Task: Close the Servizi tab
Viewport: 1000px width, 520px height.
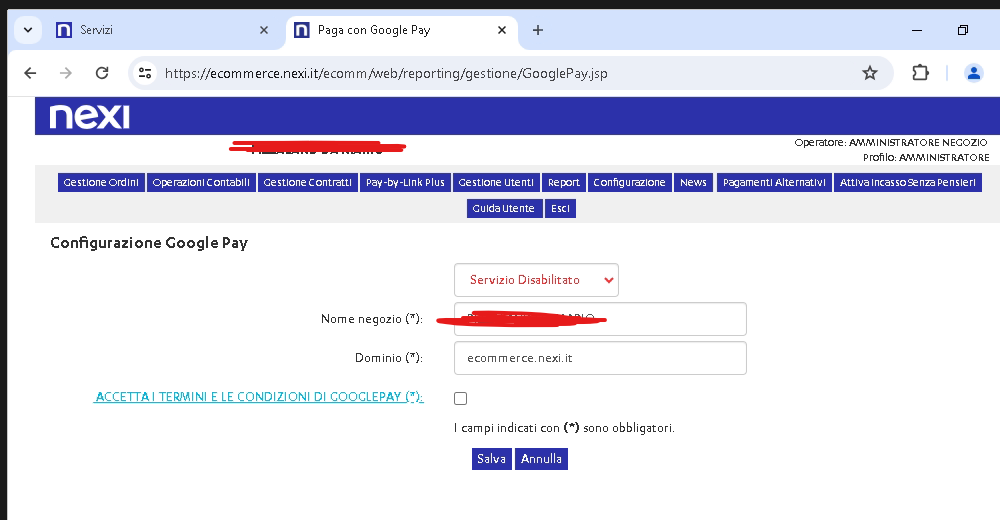Action: (x=264, y=30)
